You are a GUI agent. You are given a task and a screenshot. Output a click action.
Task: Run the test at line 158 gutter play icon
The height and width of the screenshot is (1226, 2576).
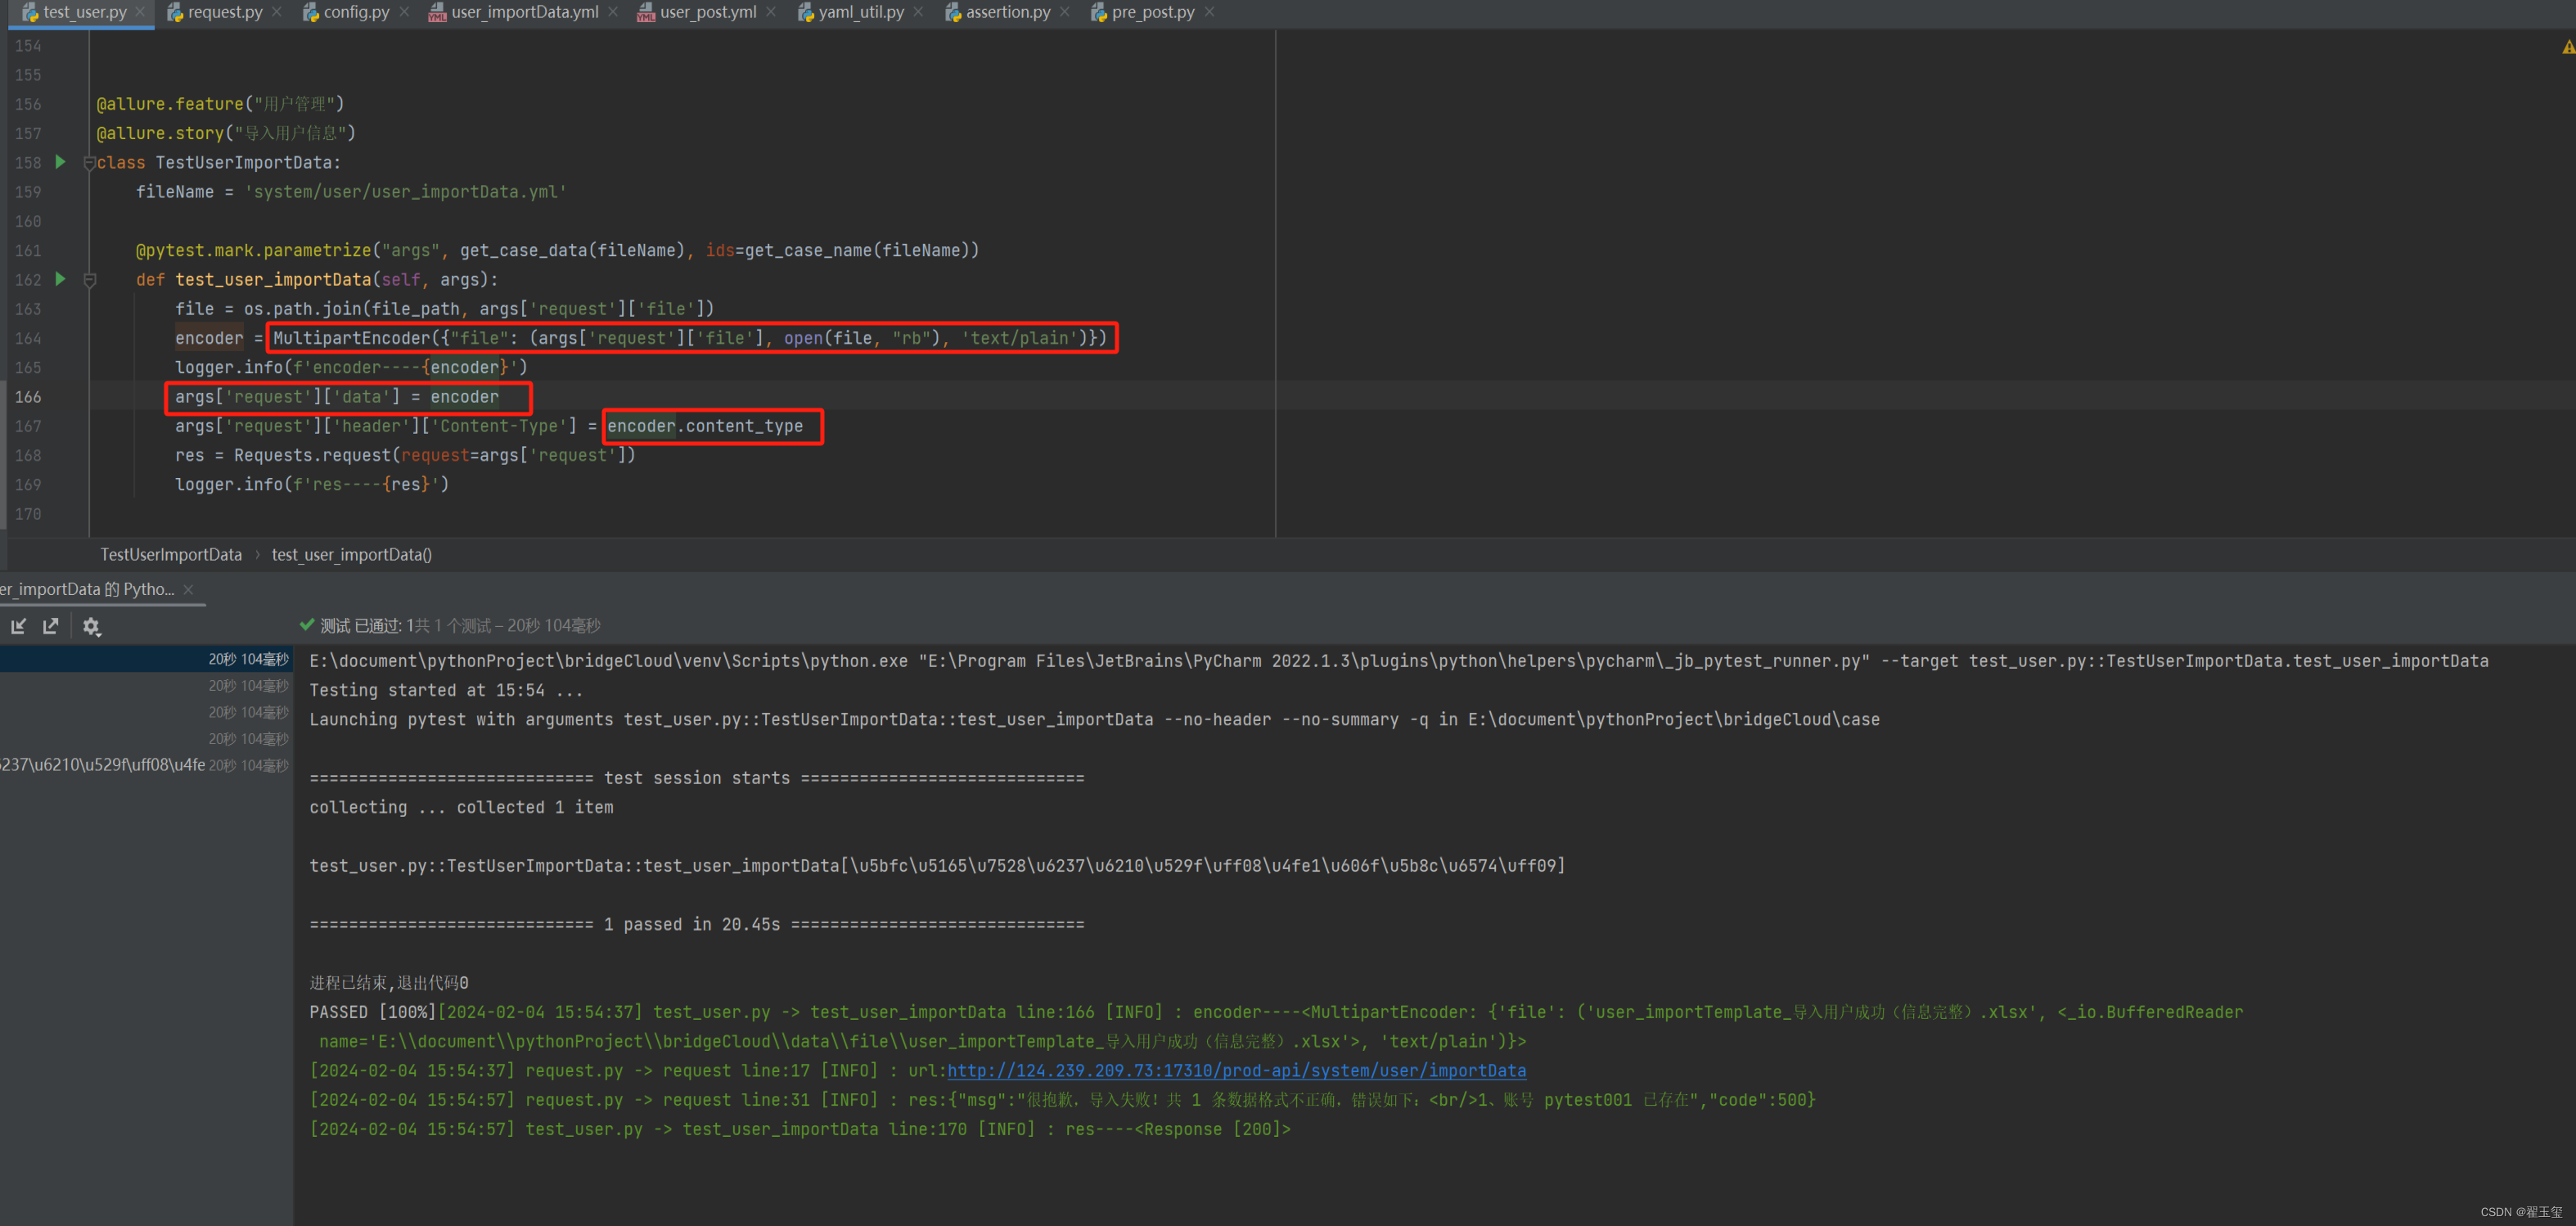59,162
